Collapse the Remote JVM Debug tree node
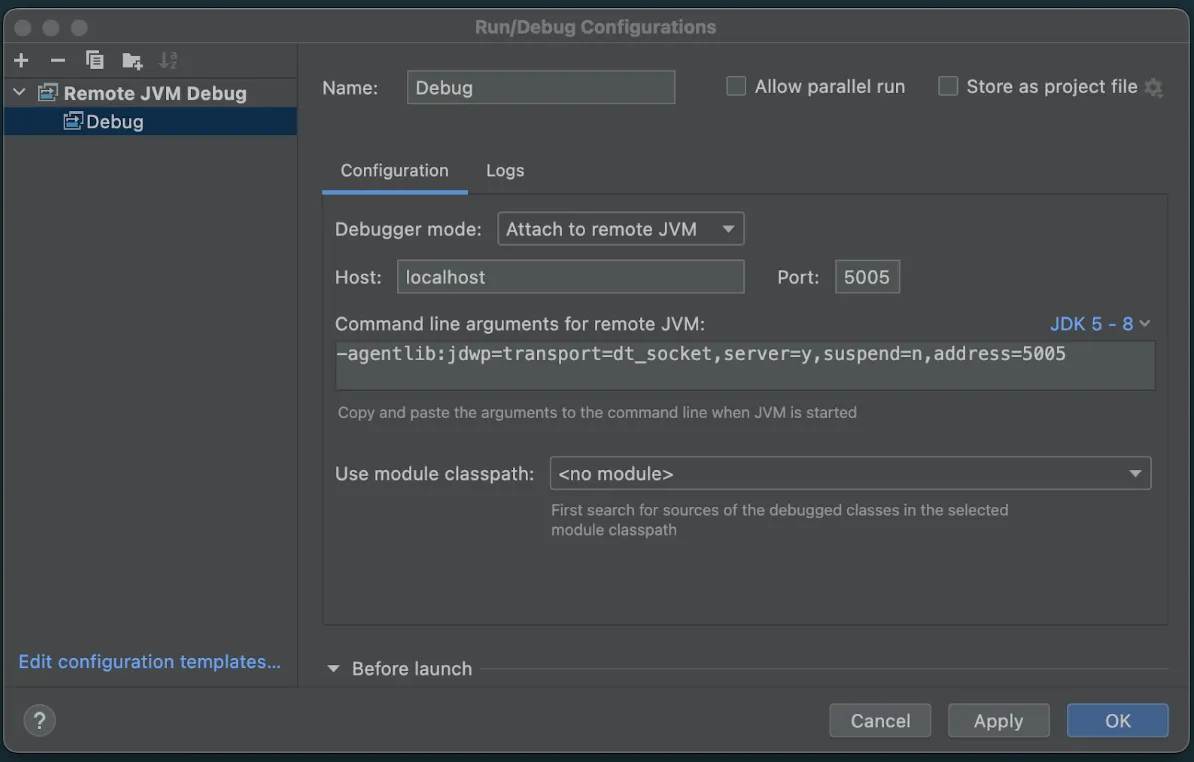This screenshot has width=1194, height=762. 19,93
